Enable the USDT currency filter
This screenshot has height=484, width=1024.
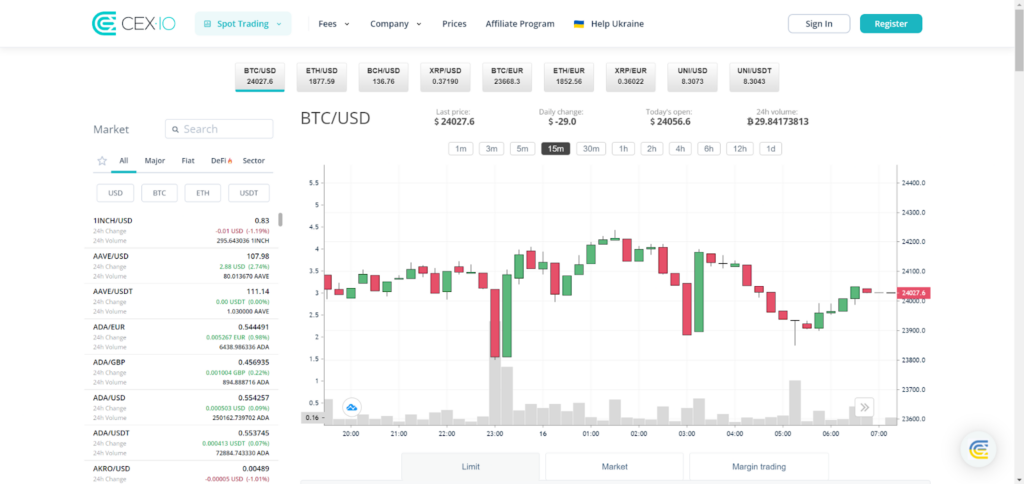[249, 193]
